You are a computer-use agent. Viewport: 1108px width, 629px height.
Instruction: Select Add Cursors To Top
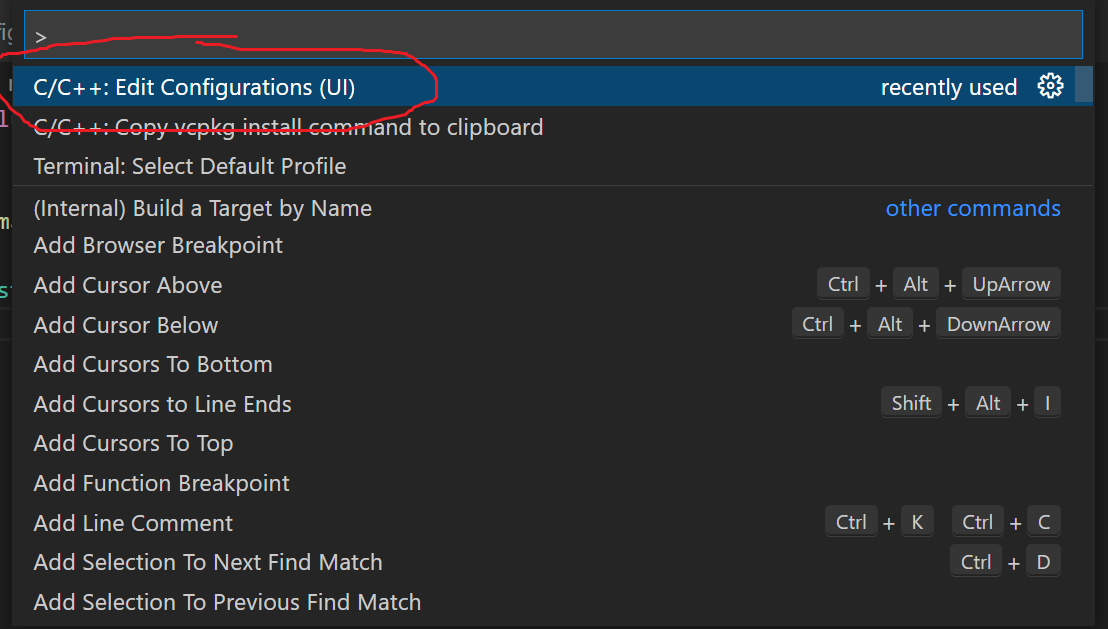coord(132,443)
